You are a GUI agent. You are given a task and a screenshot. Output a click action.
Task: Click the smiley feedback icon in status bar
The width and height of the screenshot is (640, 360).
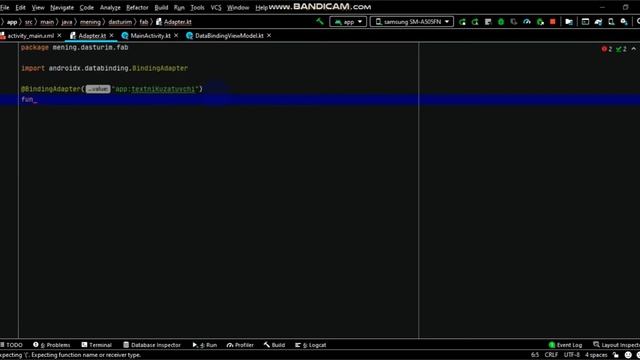[628, 355]
